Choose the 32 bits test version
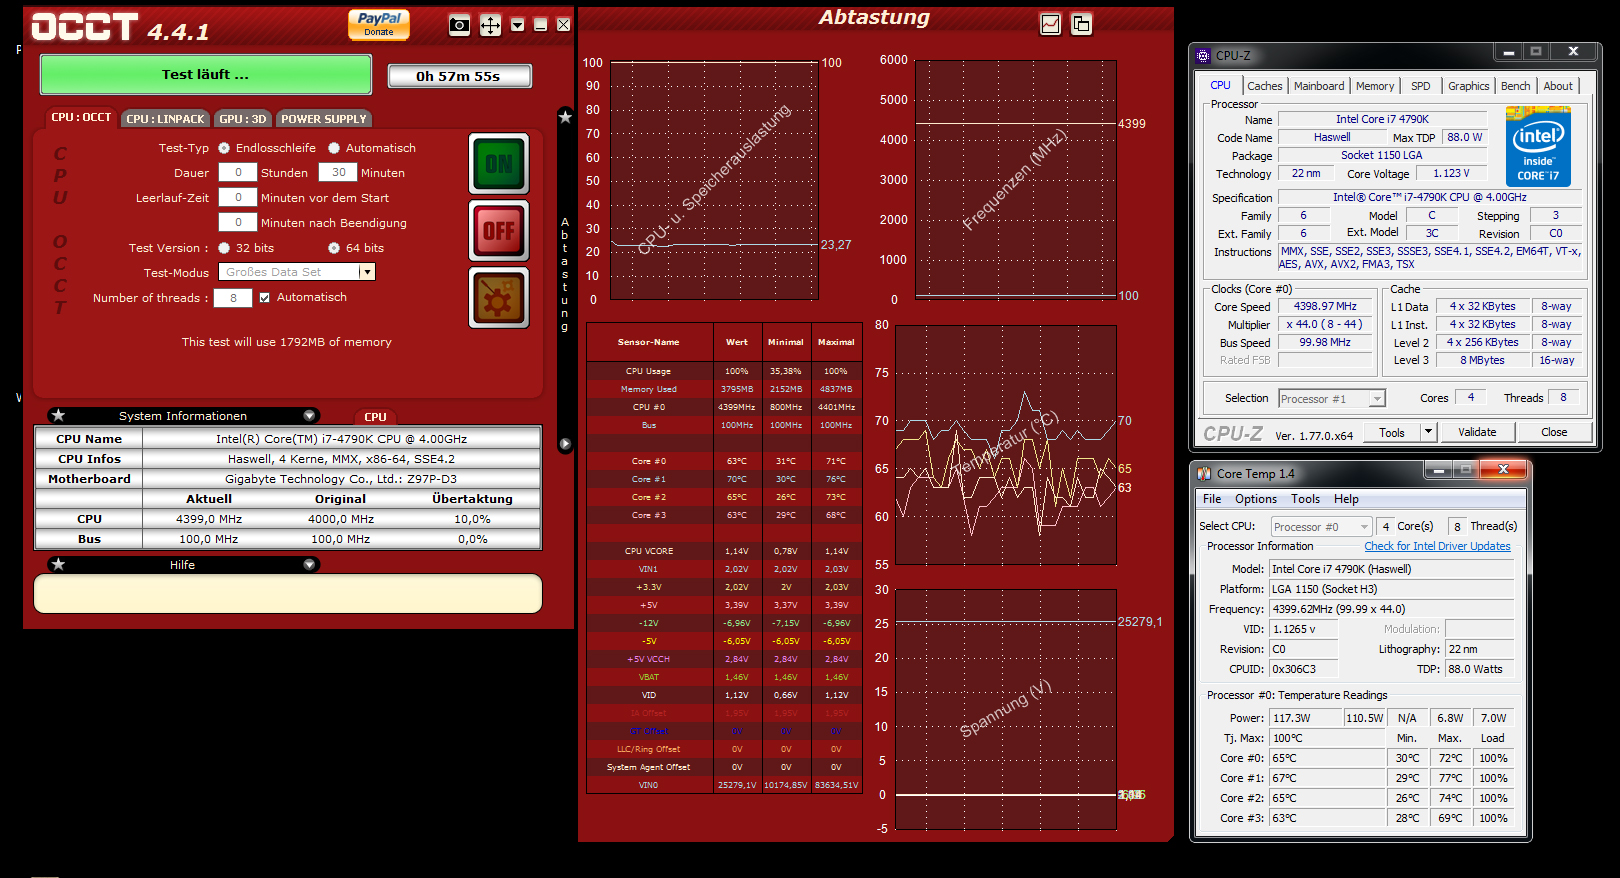The height and width of the screenshot is (878, 1620). click(x=224, y=248)
